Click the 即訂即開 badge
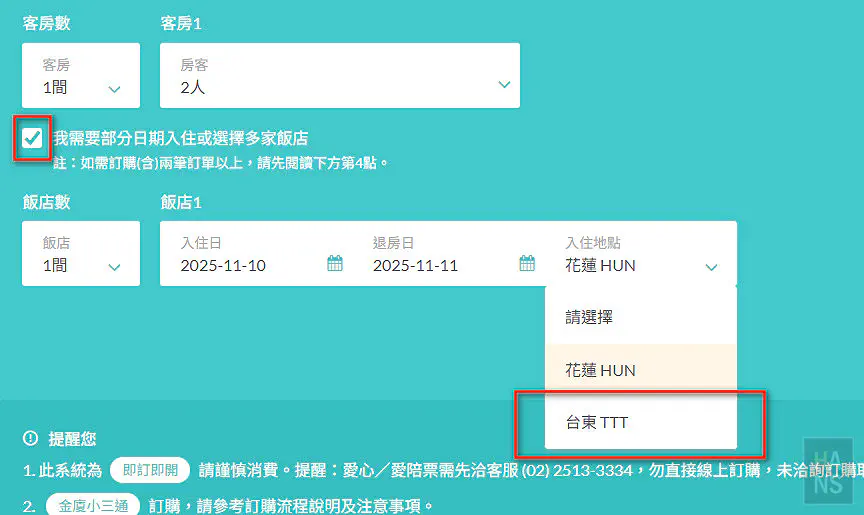The image size is (864, 515). point(150,470)
